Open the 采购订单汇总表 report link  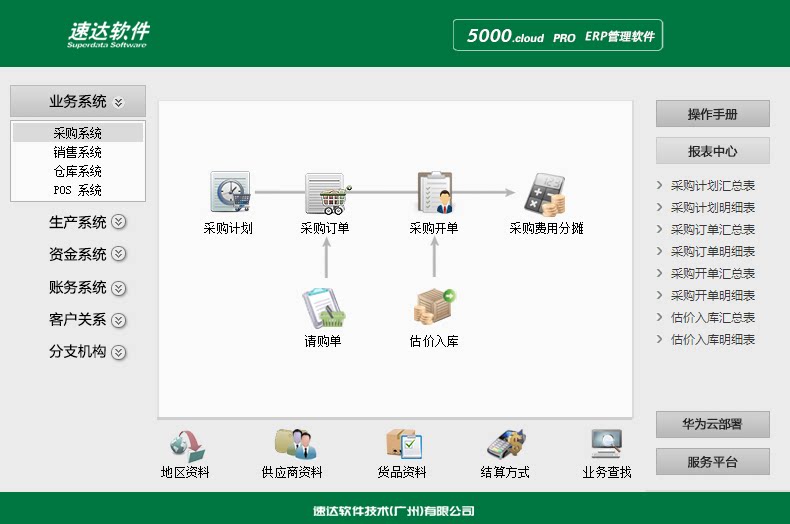(712, 230)
